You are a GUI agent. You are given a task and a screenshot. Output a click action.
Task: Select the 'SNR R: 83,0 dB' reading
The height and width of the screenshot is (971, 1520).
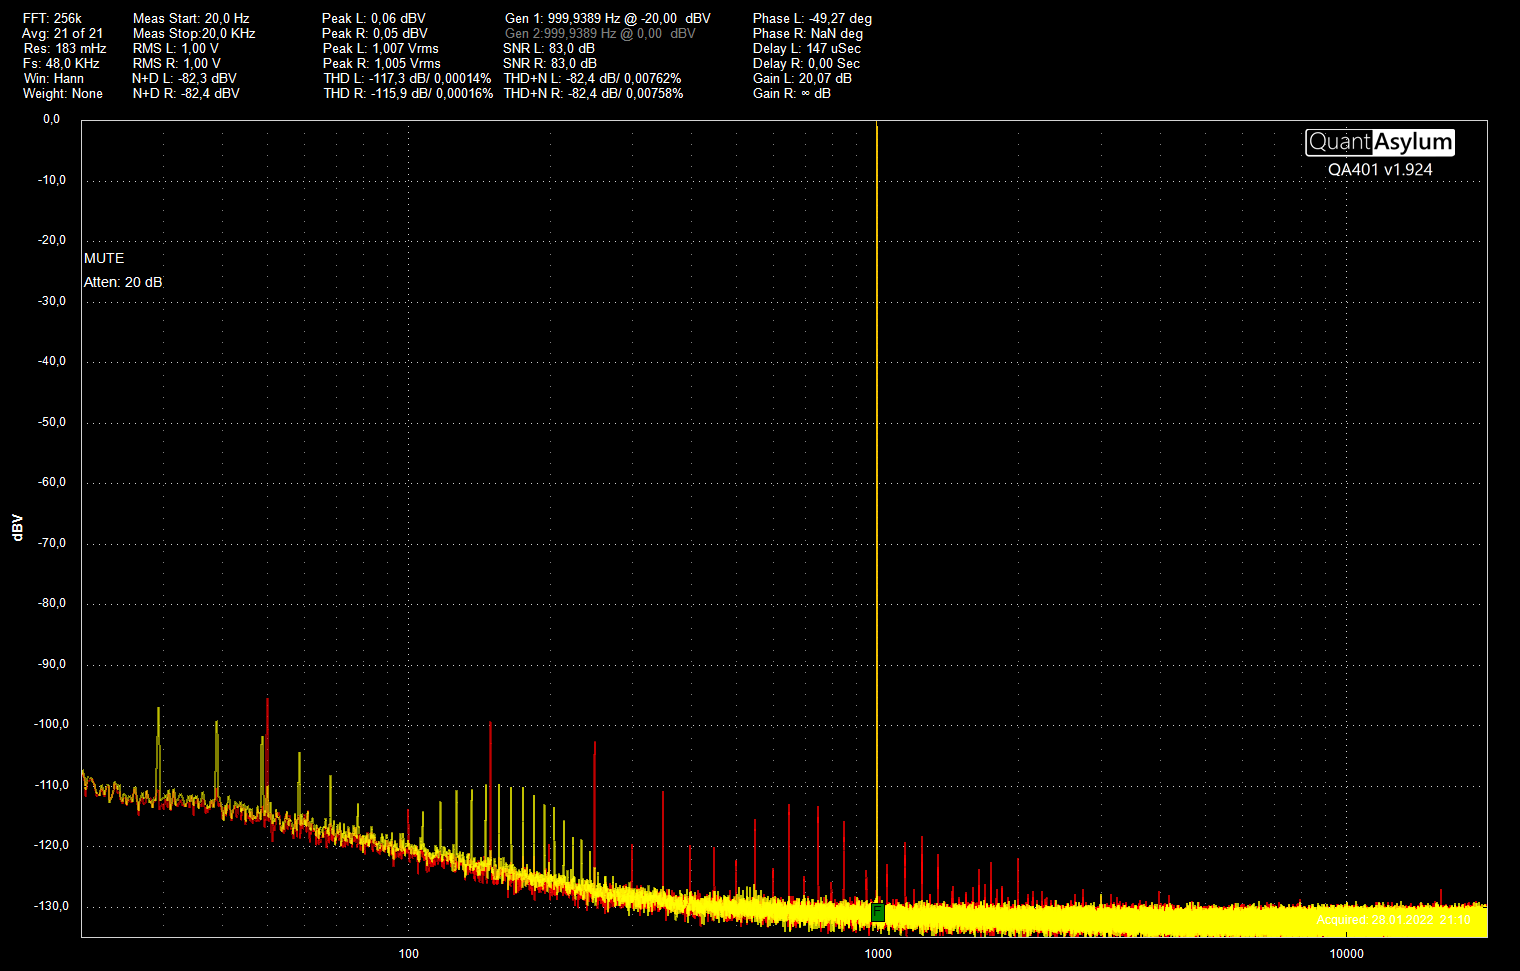click(x=550, y=64)
